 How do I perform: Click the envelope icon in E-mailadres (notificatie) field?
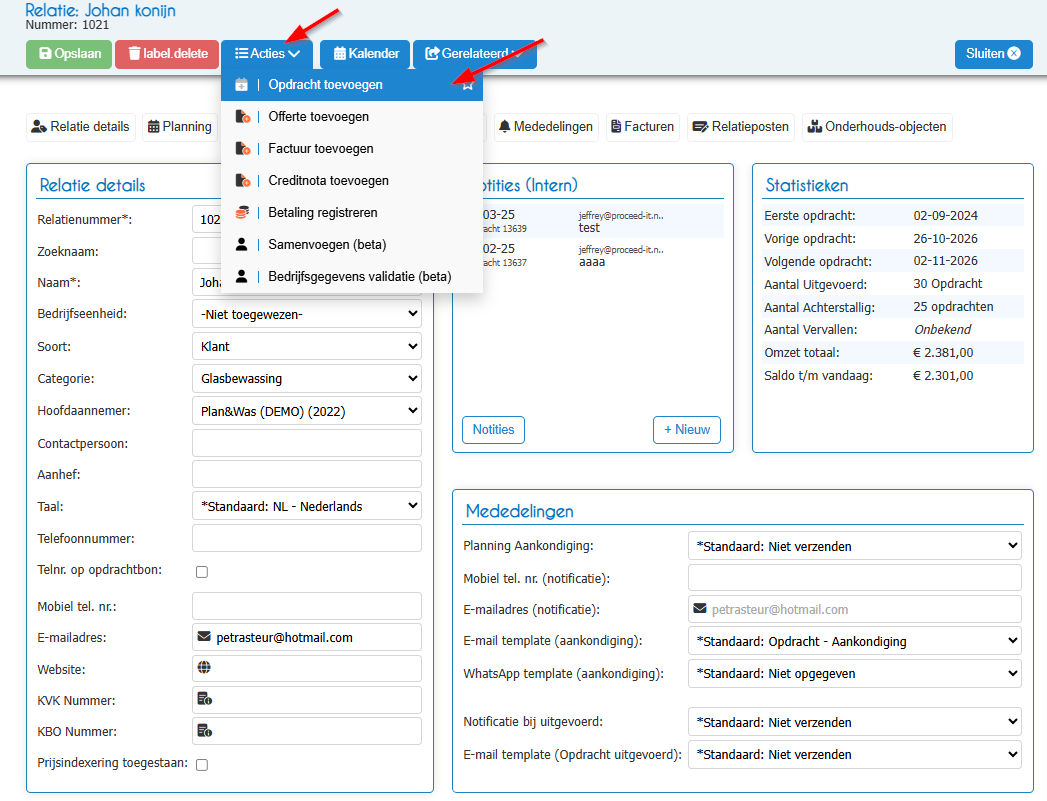[700, 609]
